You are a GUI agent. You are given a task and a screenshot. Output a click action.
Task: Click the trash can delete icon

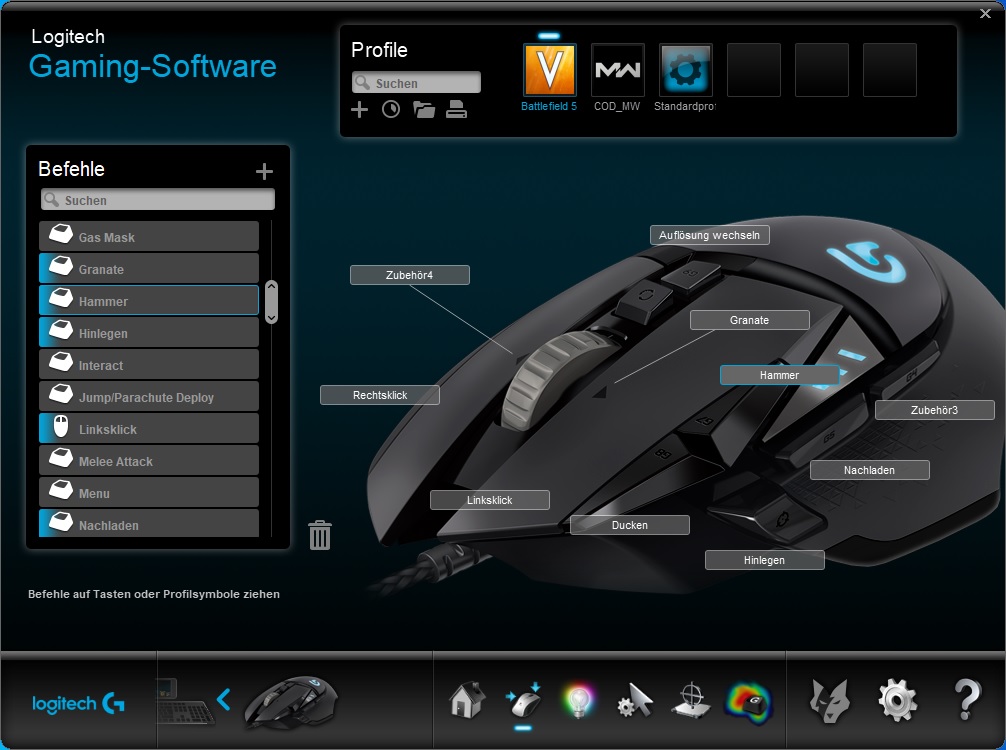[320, 535]
